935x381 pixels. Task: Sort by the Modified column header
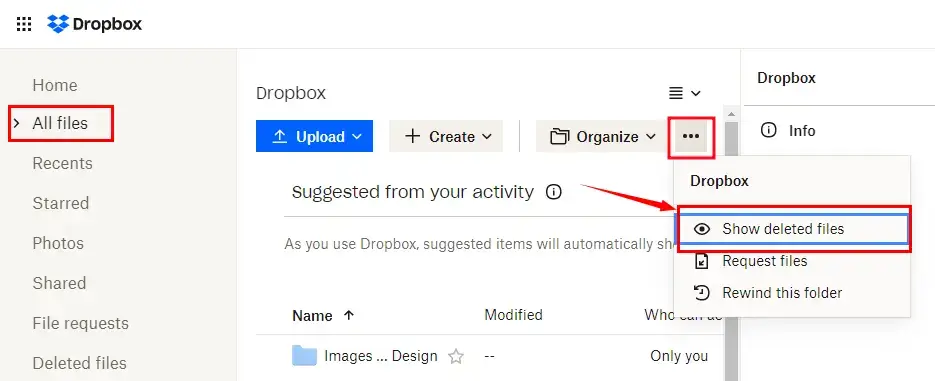pyautogui.click(x=513, y=315)
